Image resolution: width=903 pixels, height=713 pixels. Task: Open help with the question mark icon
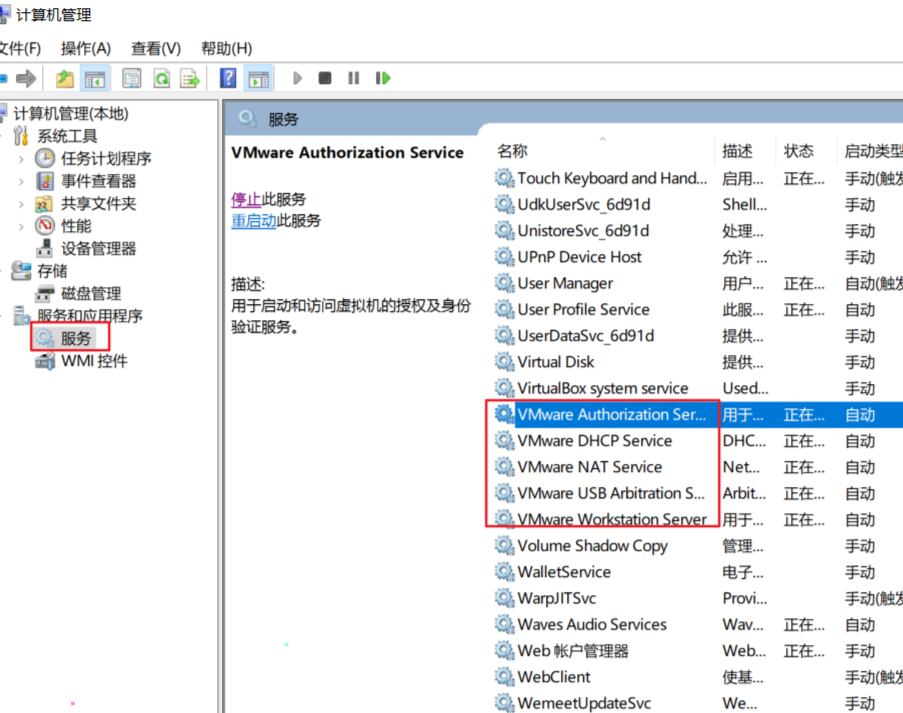coord(228,78)
